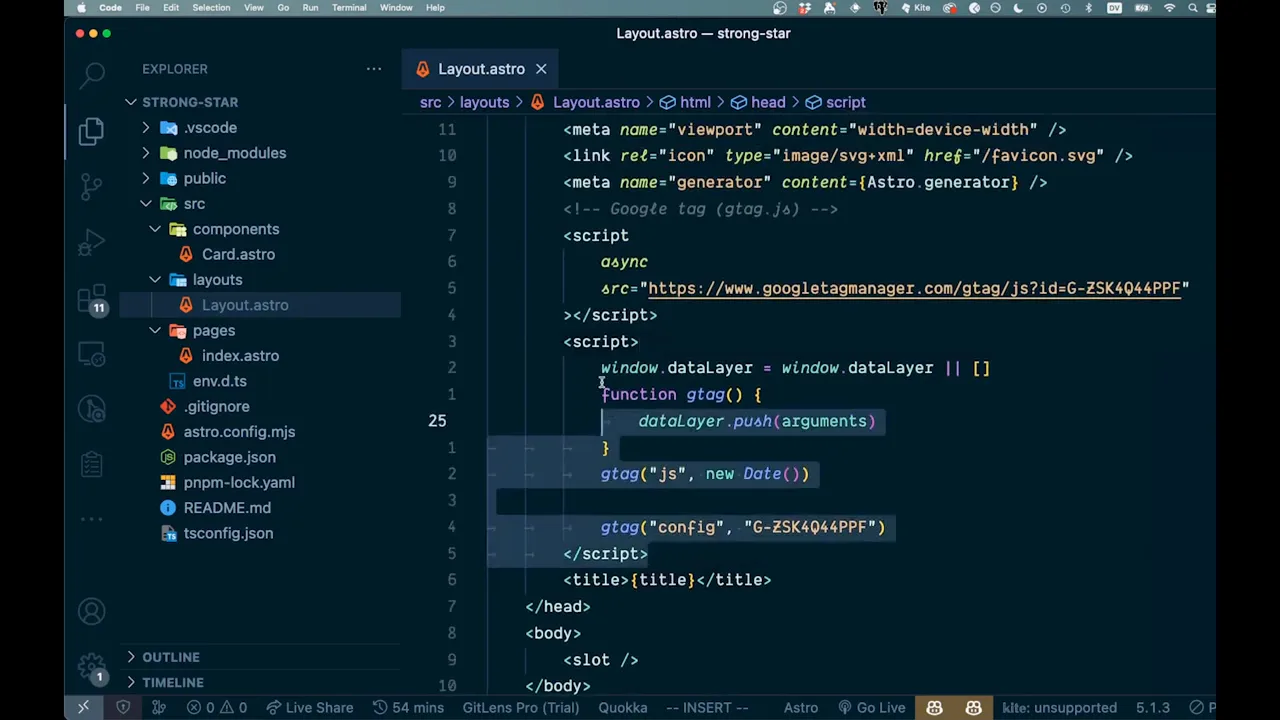
Task: Open the Accounts icon in activity bar
Action: [x=92, y=611]
